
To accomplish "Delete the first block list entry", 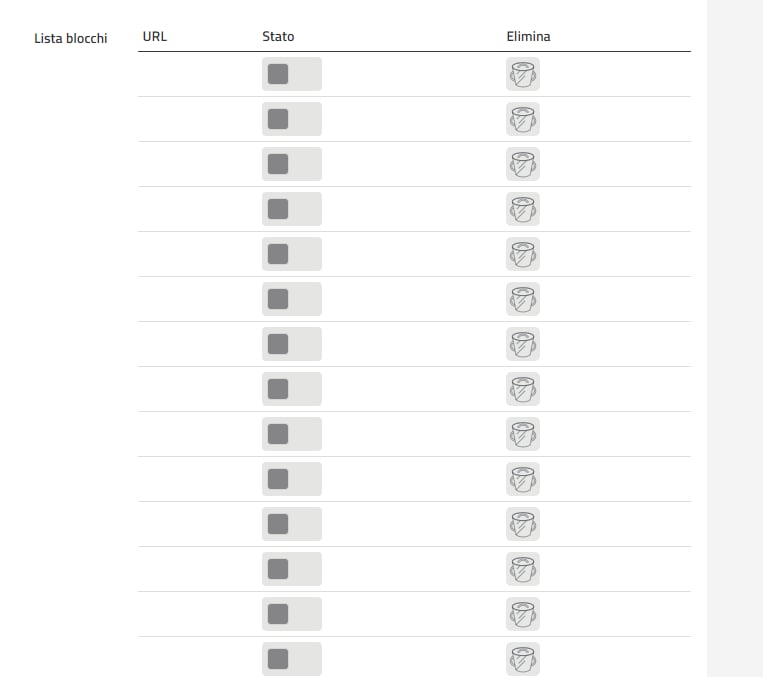I will coord(523,74).
